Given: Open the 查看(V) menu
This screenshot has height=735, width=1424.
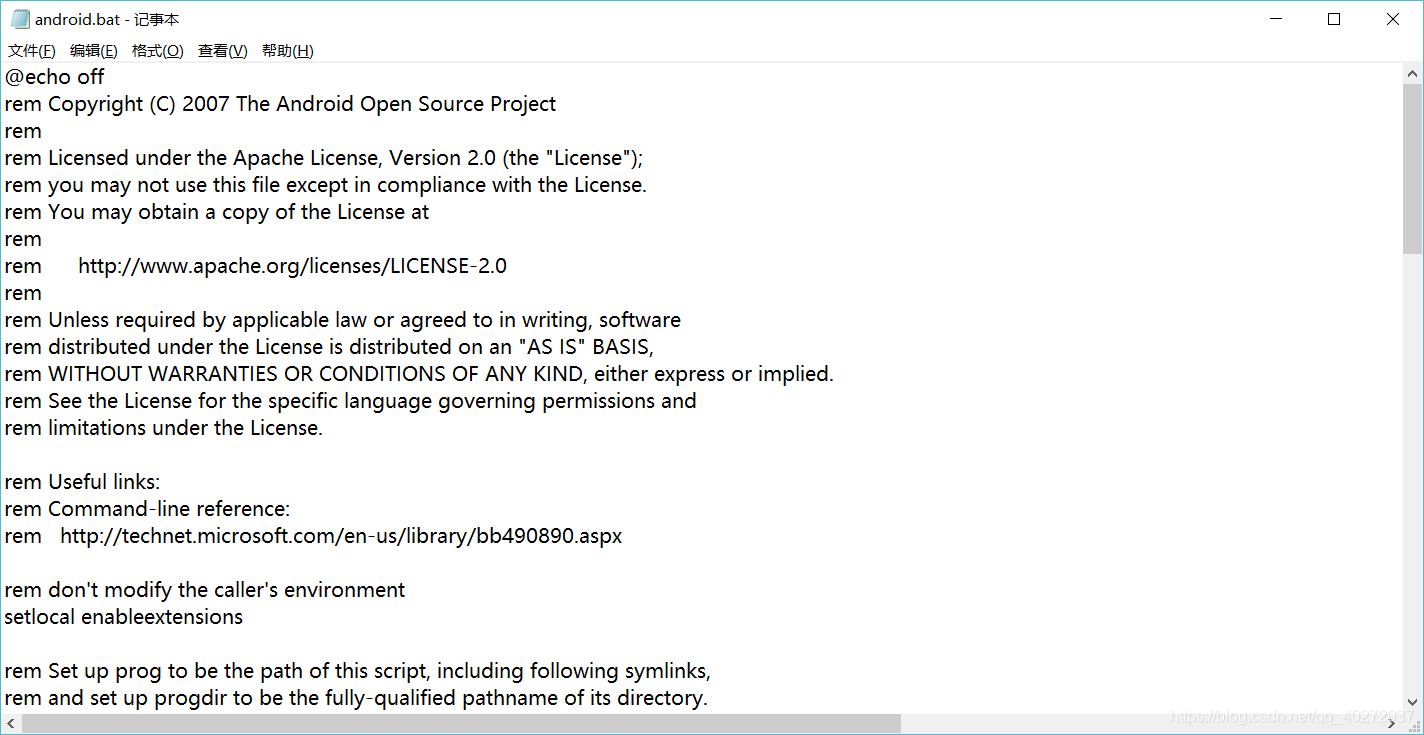Looking at the screenshot, I should pos(223,51).
